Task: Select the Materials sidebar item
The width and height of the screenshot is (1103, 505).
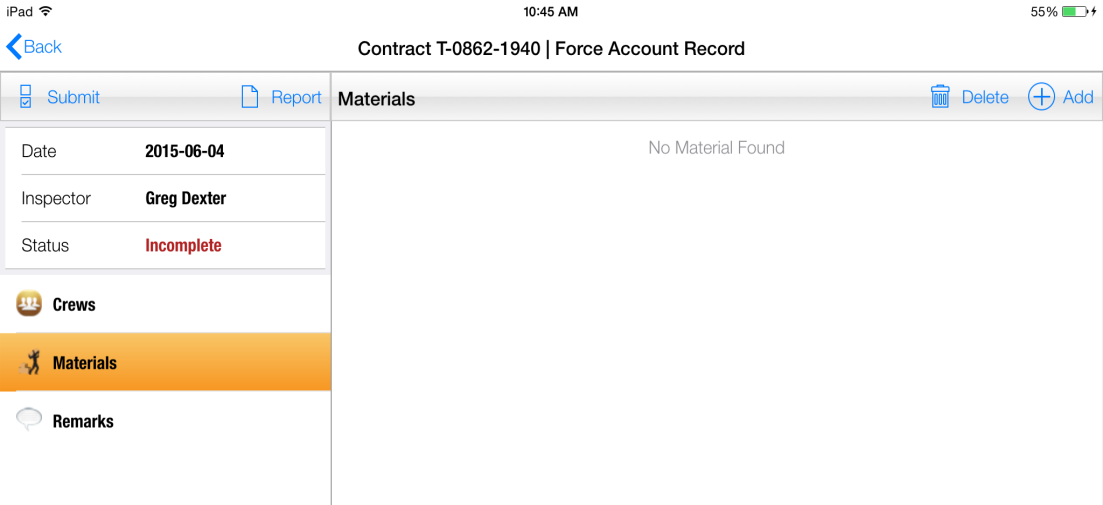Action: 85,363
